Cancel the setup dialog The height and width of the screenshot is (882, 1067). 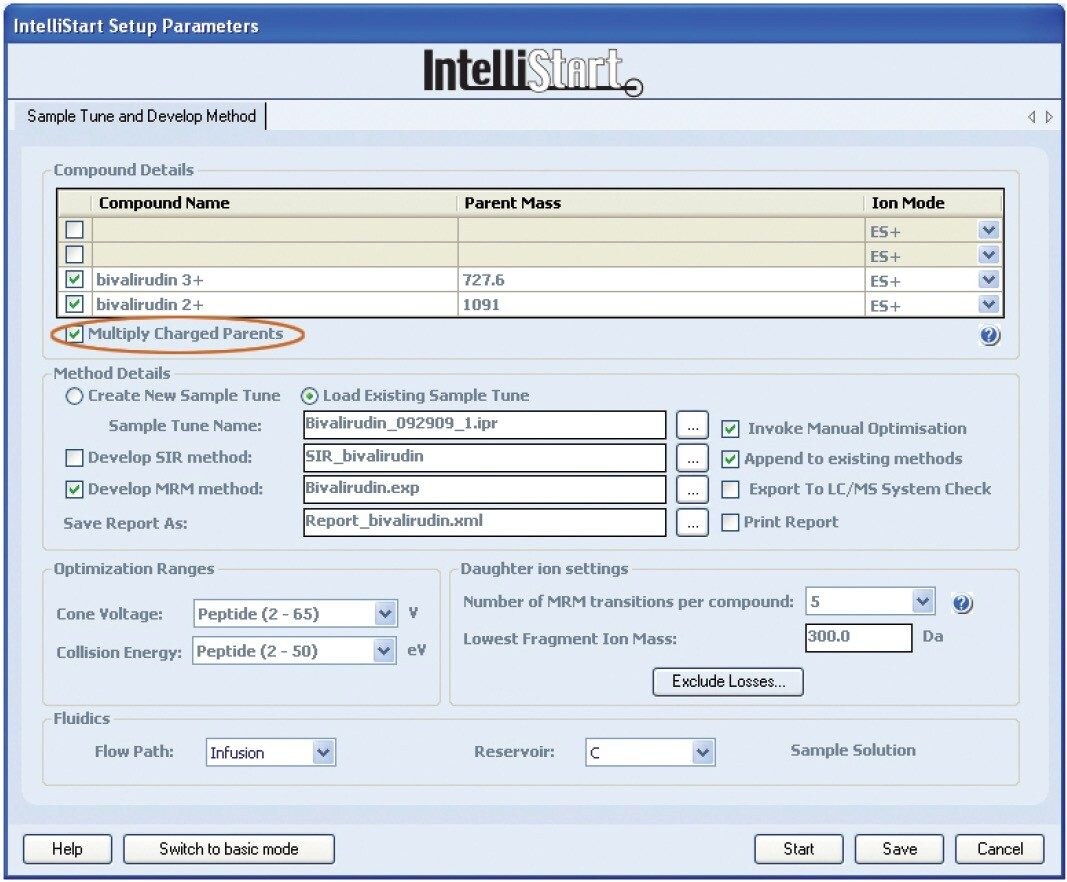tap(1000, 849)
